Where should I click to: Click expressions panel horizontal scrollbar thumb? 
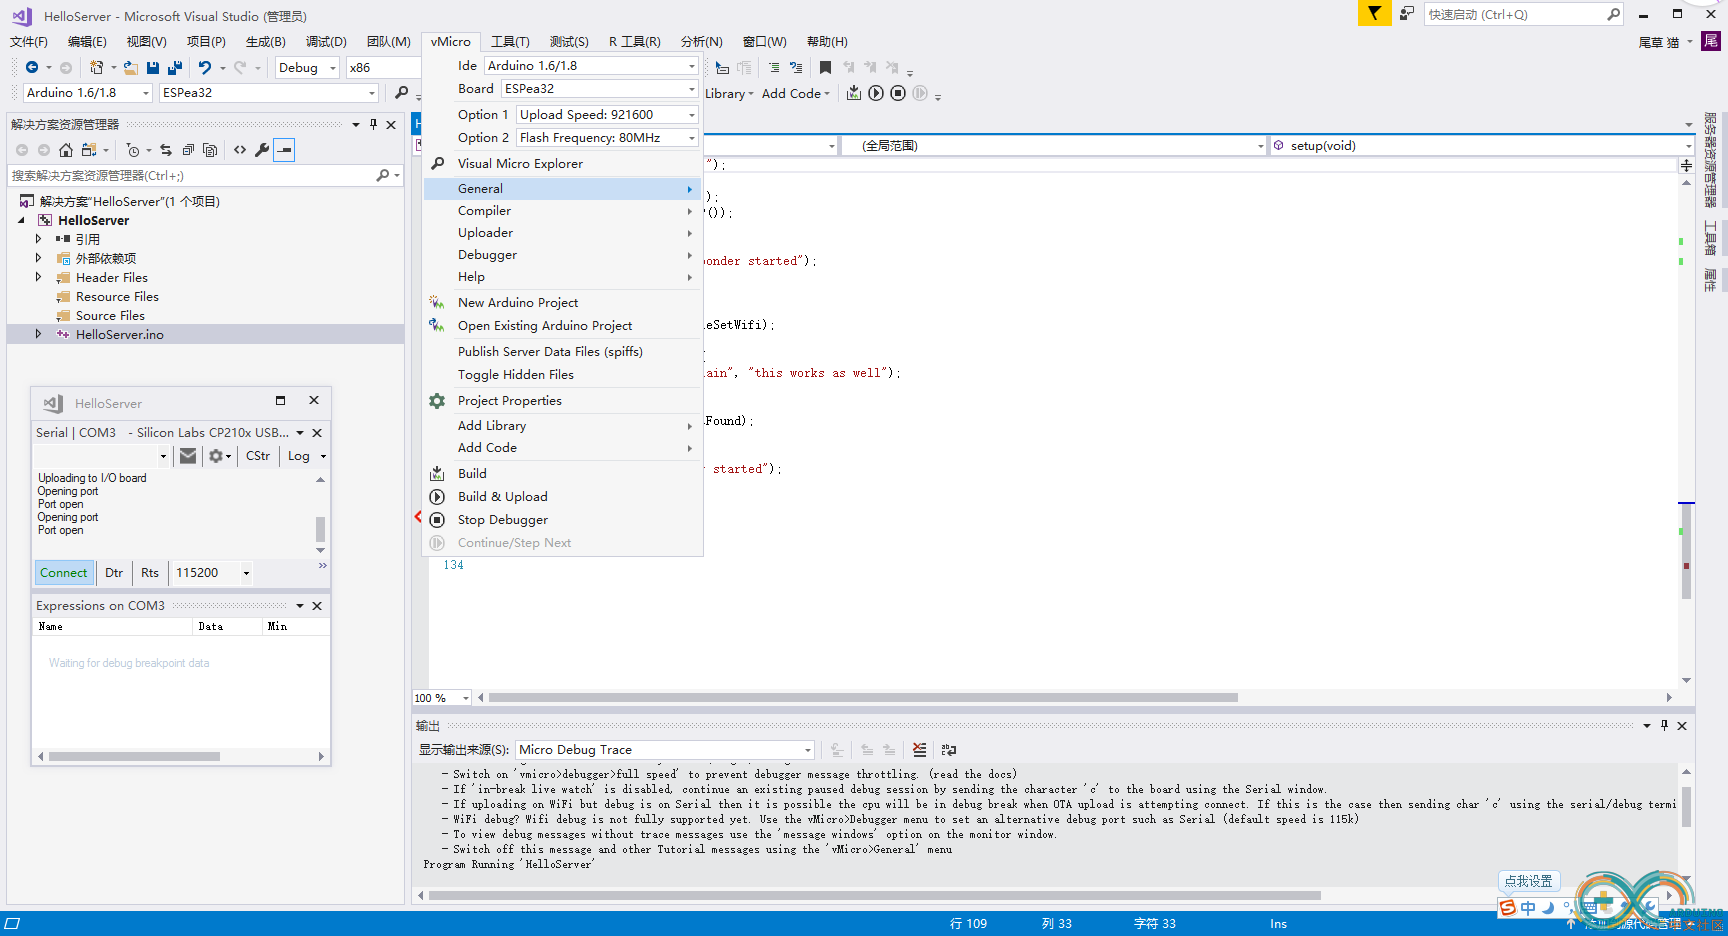click(x=134, y=757)
